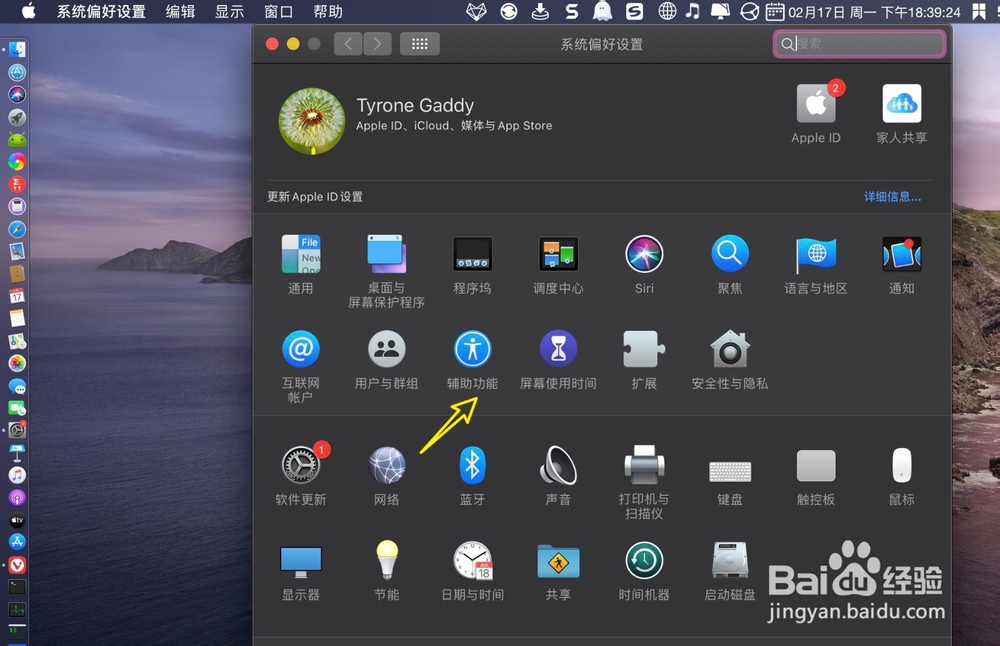This screenshot has width=1000, height=646.
Task: Open 辅助功能 (Accessibility) preferences
Action: [472, 350]
